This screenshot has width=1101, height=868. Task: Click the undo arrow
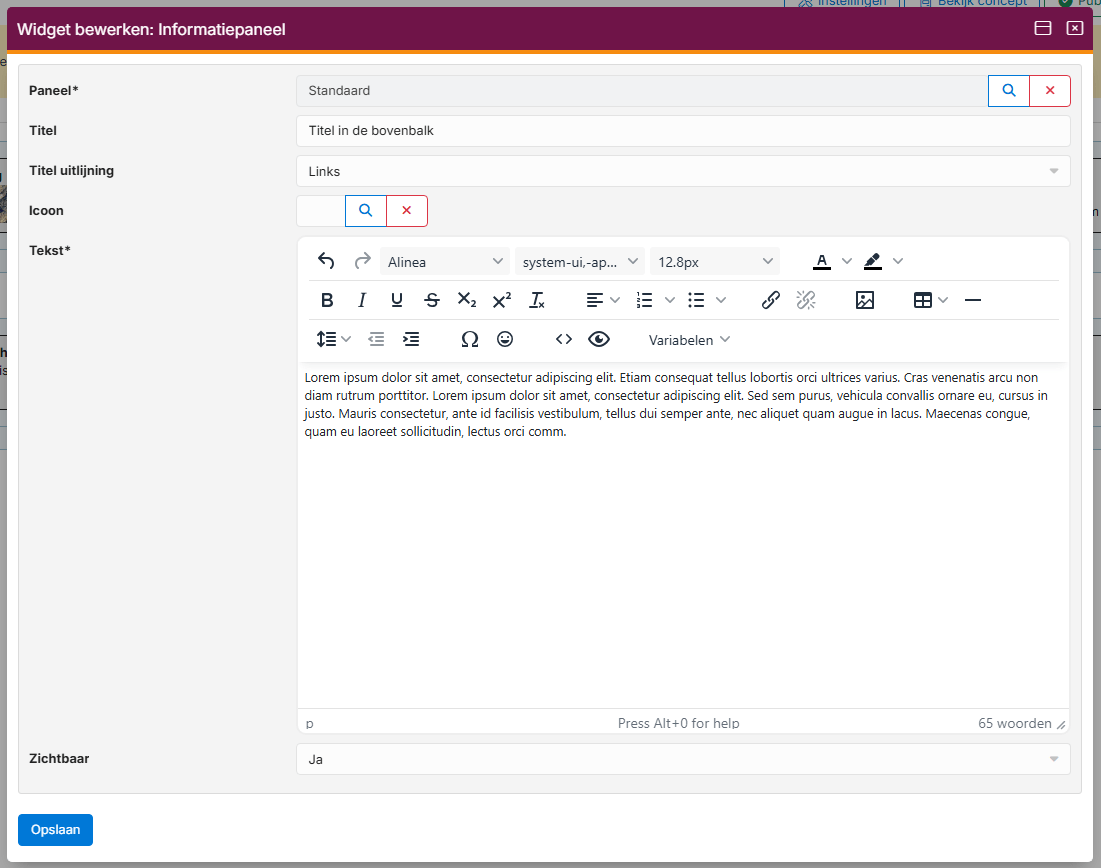point(326,261)
